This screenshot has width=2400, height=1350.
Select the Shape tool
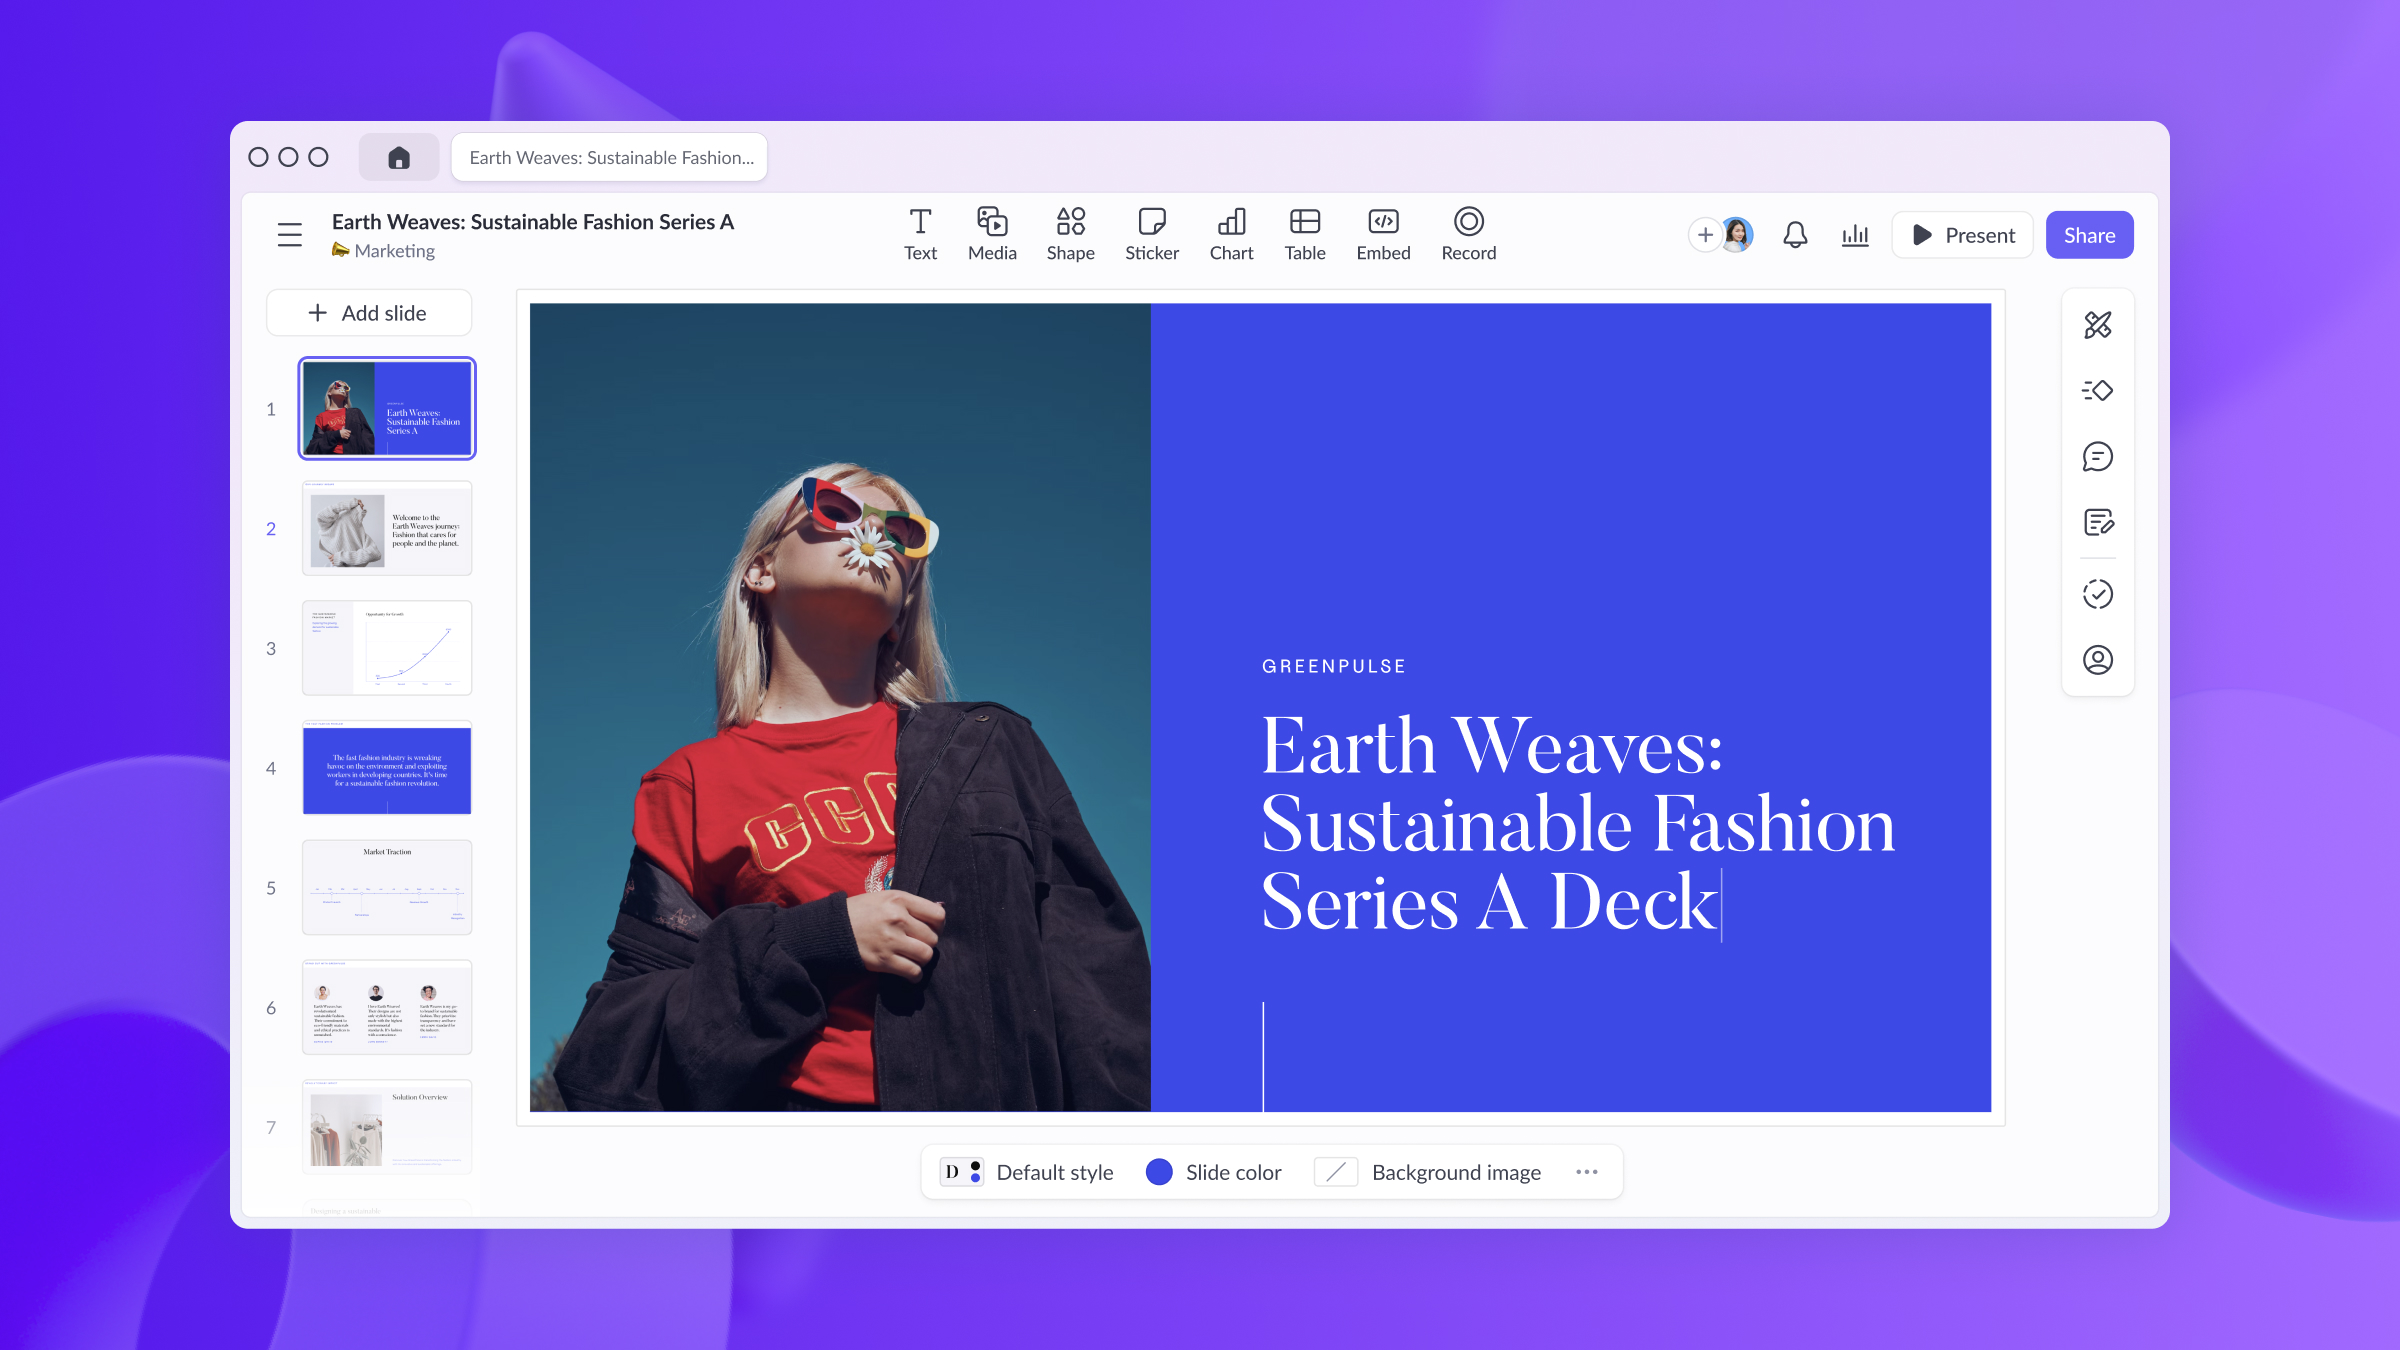1070,235
